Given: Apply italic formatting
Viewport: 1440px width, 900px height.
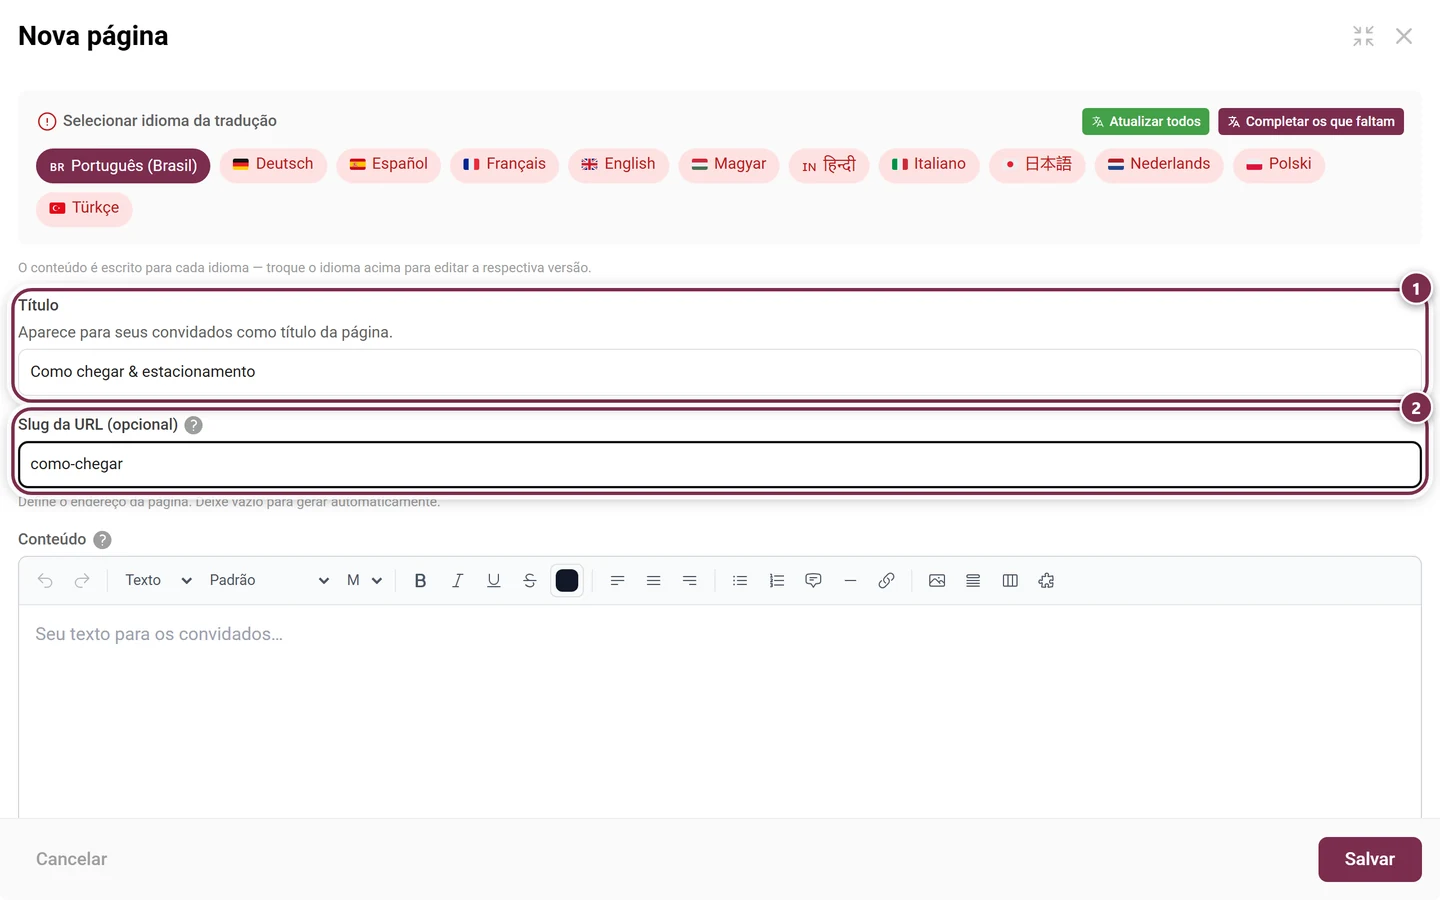Looking at the screenshot, I should (457, 580).
